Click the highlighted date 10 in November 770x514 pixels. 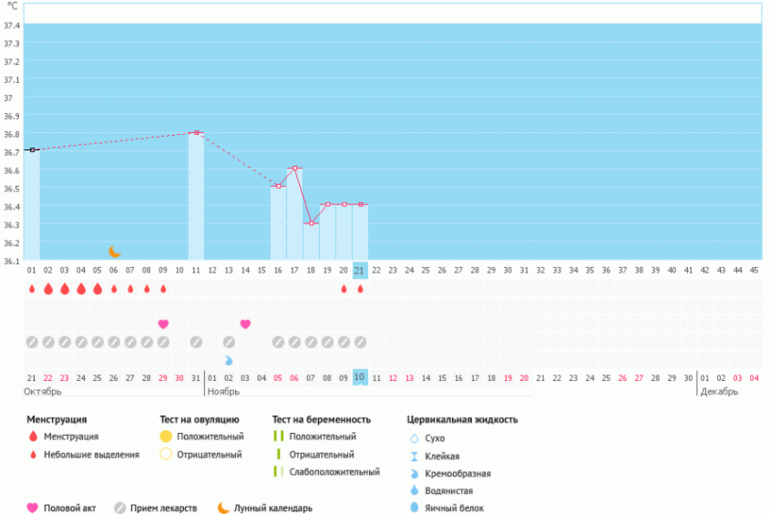(x=360, y=376)
